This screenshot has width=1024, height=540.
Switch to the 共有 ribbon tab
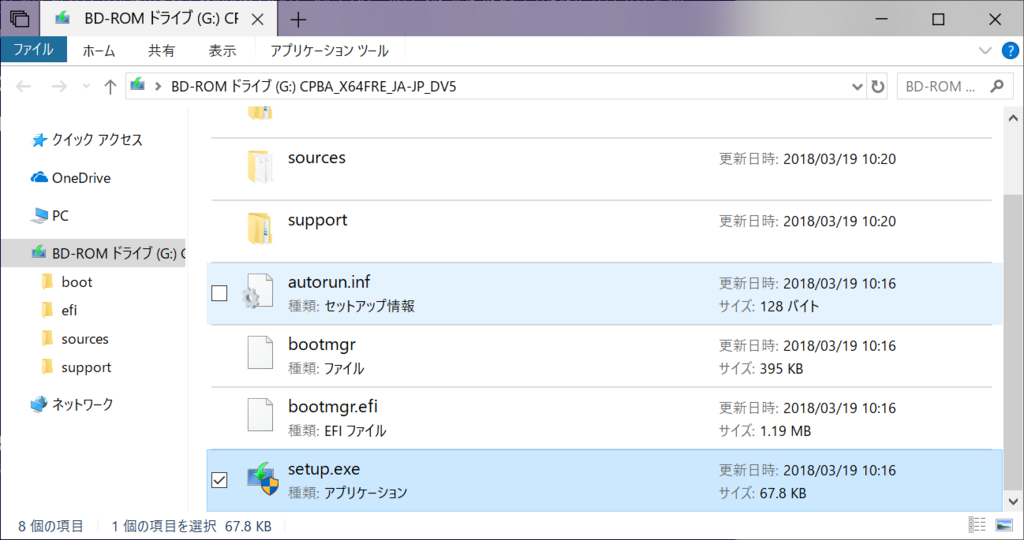(x=161, y=51)
